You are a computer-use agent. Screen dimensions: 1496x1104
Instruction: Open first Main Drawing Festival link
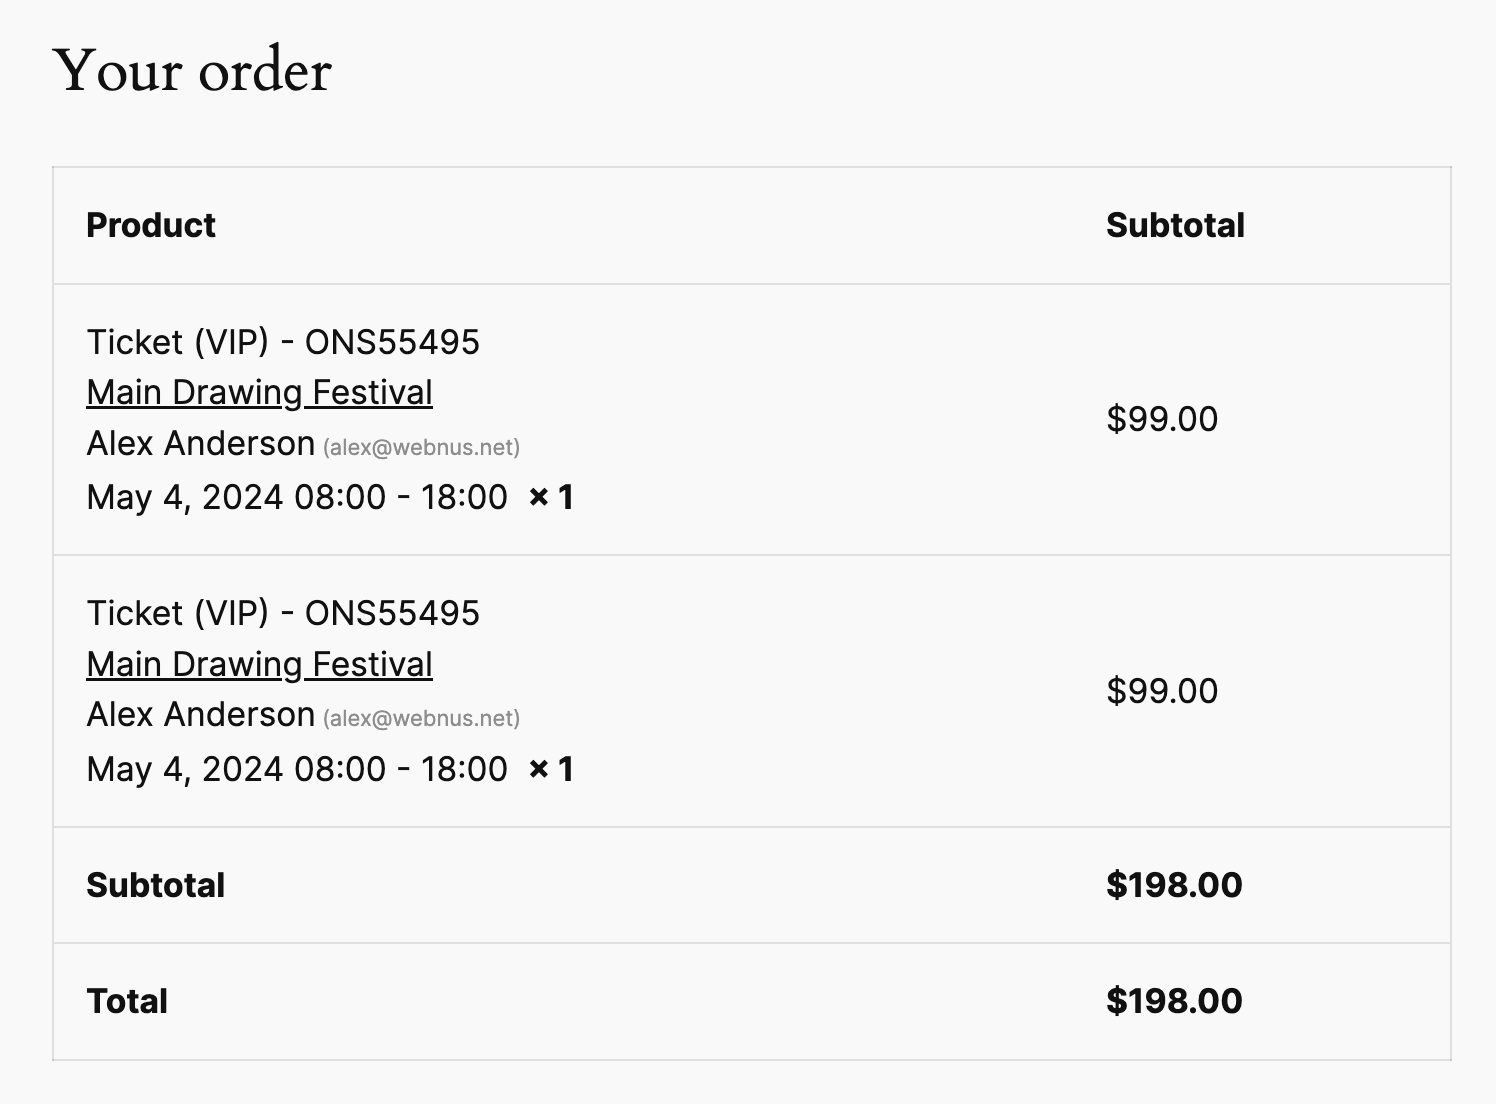259,392
